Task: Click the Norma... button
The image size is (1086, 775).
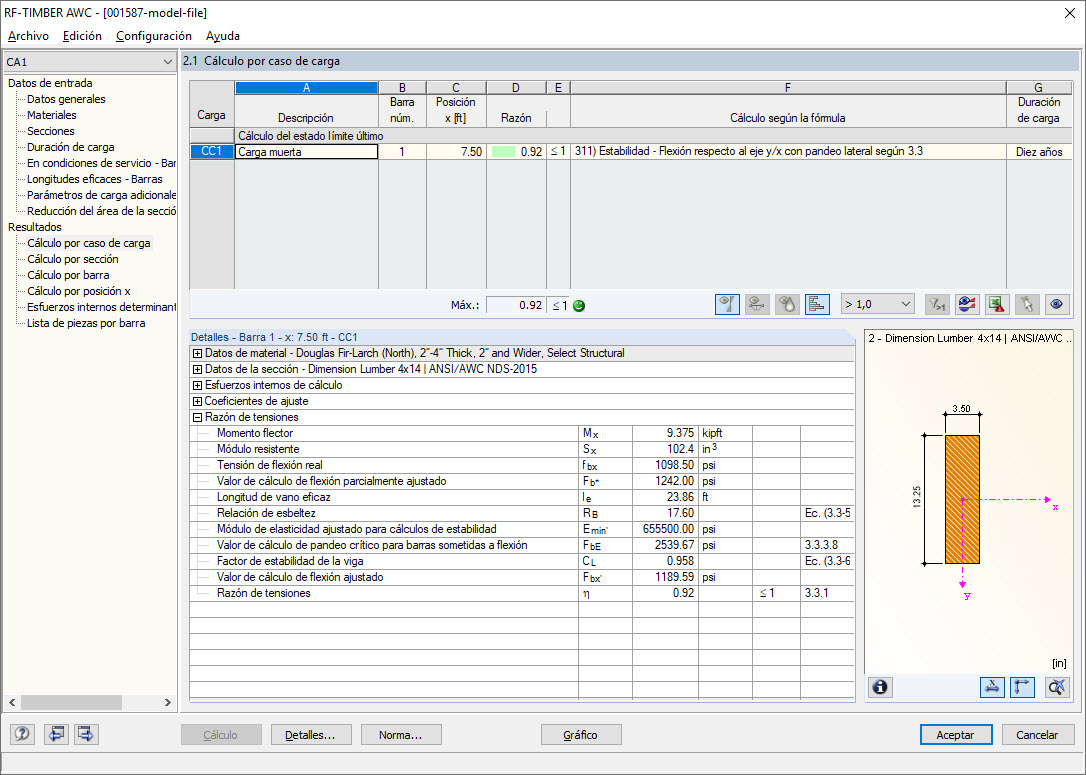Action: coord(401,735)
